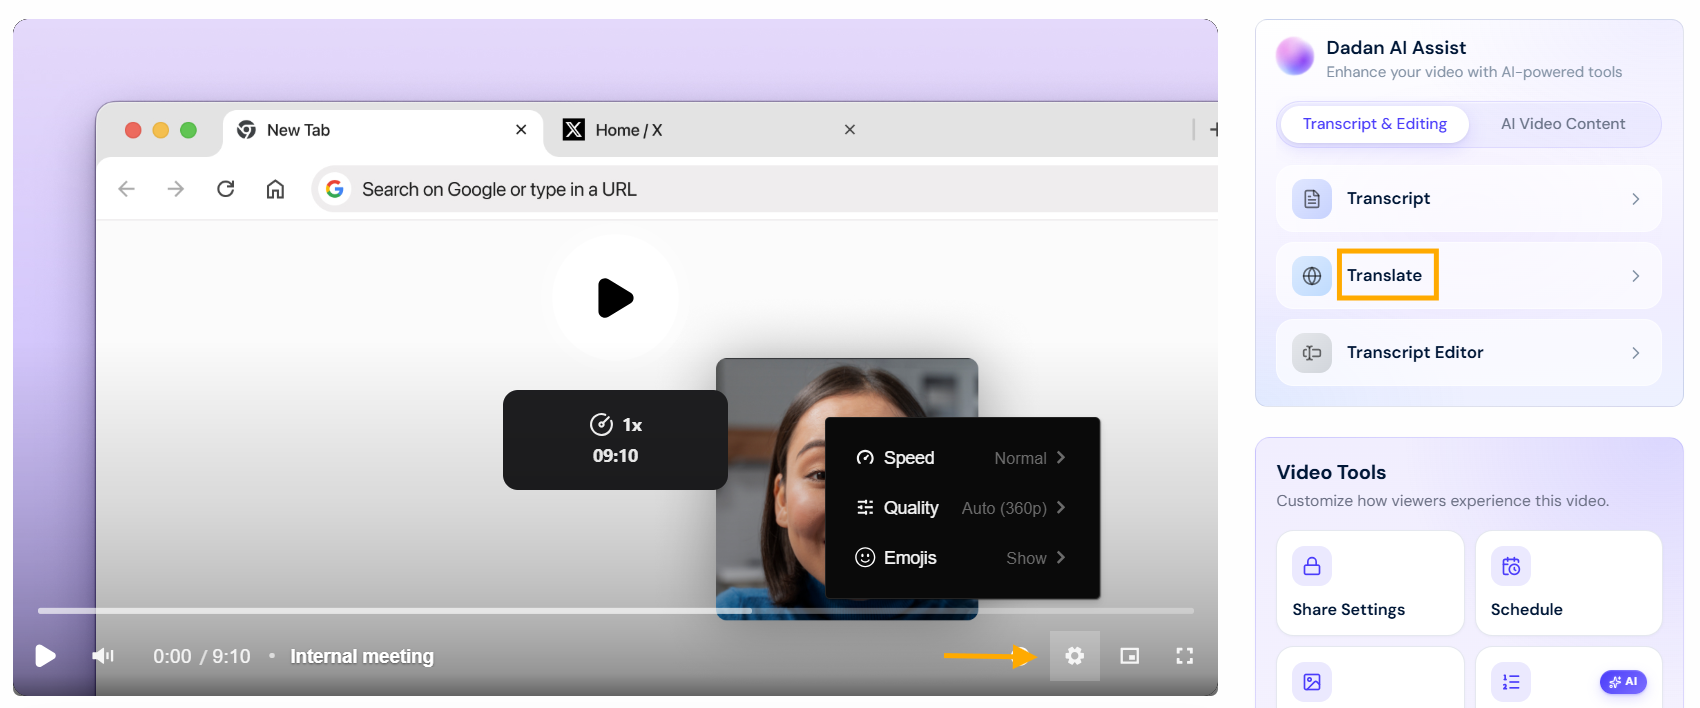The image size is (1700, 708).
Task: Play the video from the control bar
Action: tap(45, 656)
